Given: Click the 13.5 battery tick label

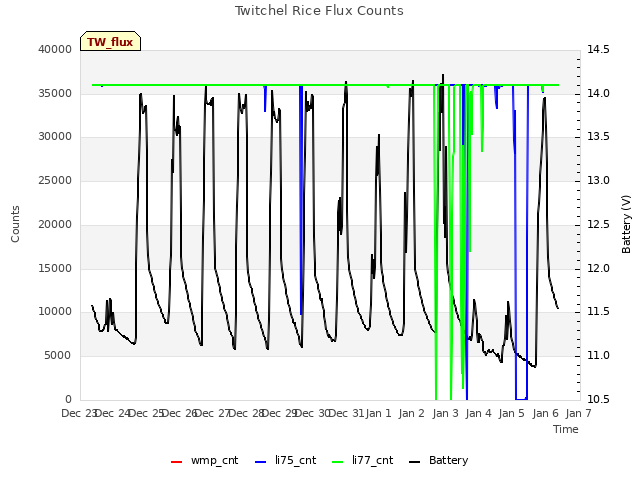Looking at the screenshot, I should point(598,137).
